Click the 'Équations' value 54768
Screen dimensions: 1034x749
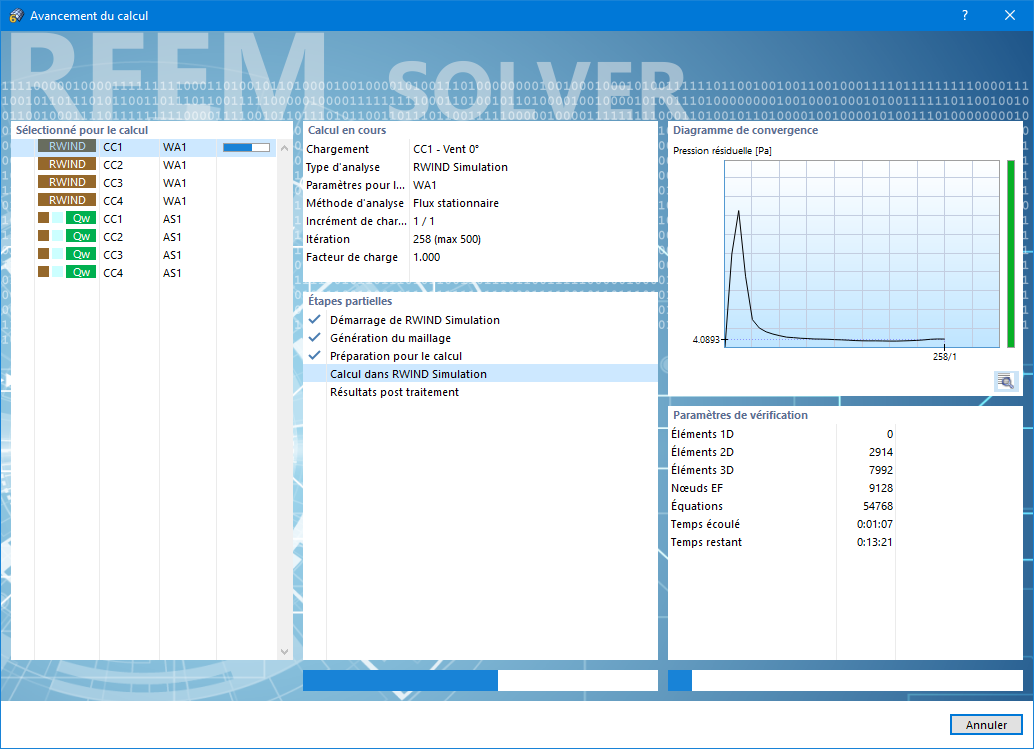[x=878, y=506]
